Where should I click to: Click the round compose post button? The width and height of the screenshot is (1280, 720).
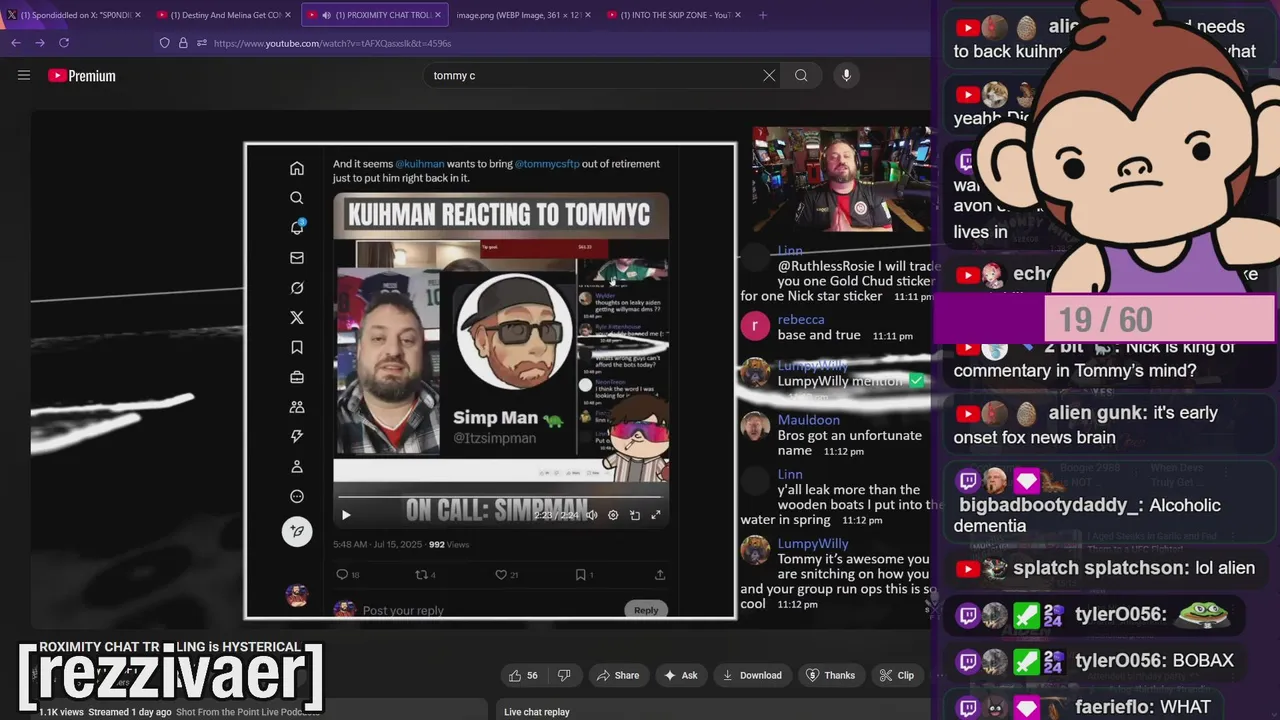(x=297, y=531)
